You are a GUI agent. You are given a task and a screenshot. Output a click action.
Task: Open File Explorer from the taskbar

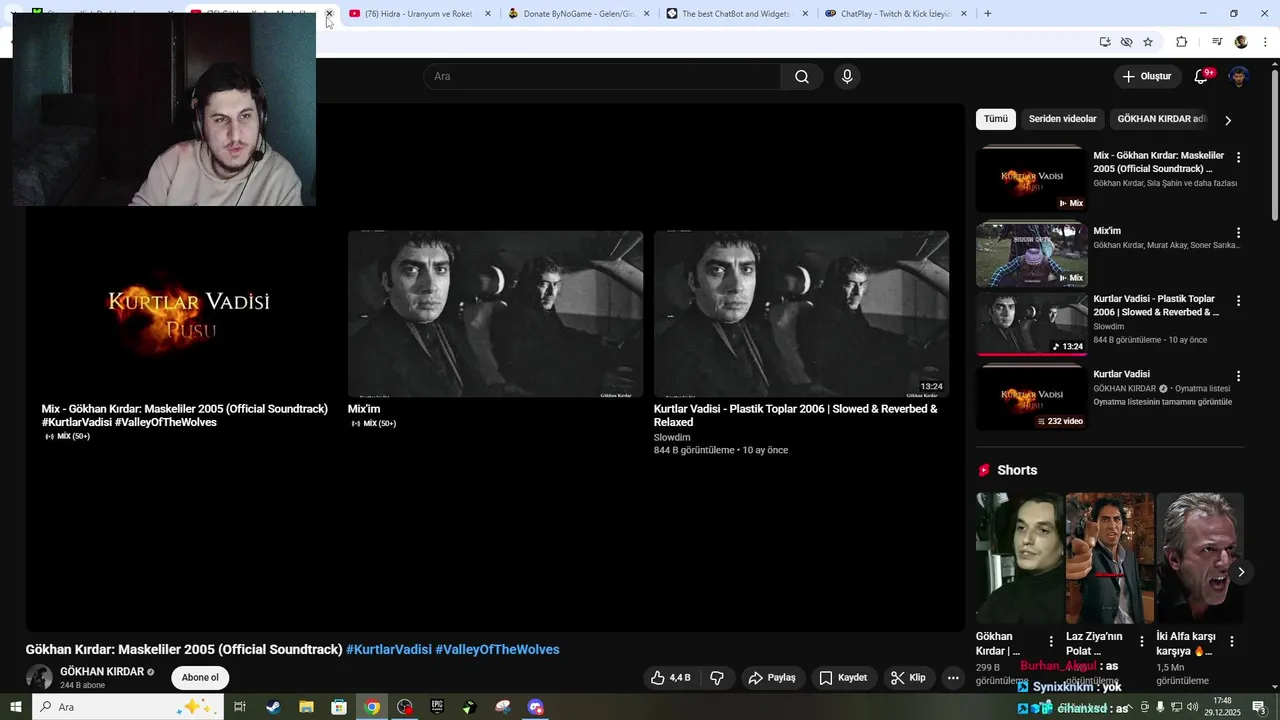click(x=306, y=707)
